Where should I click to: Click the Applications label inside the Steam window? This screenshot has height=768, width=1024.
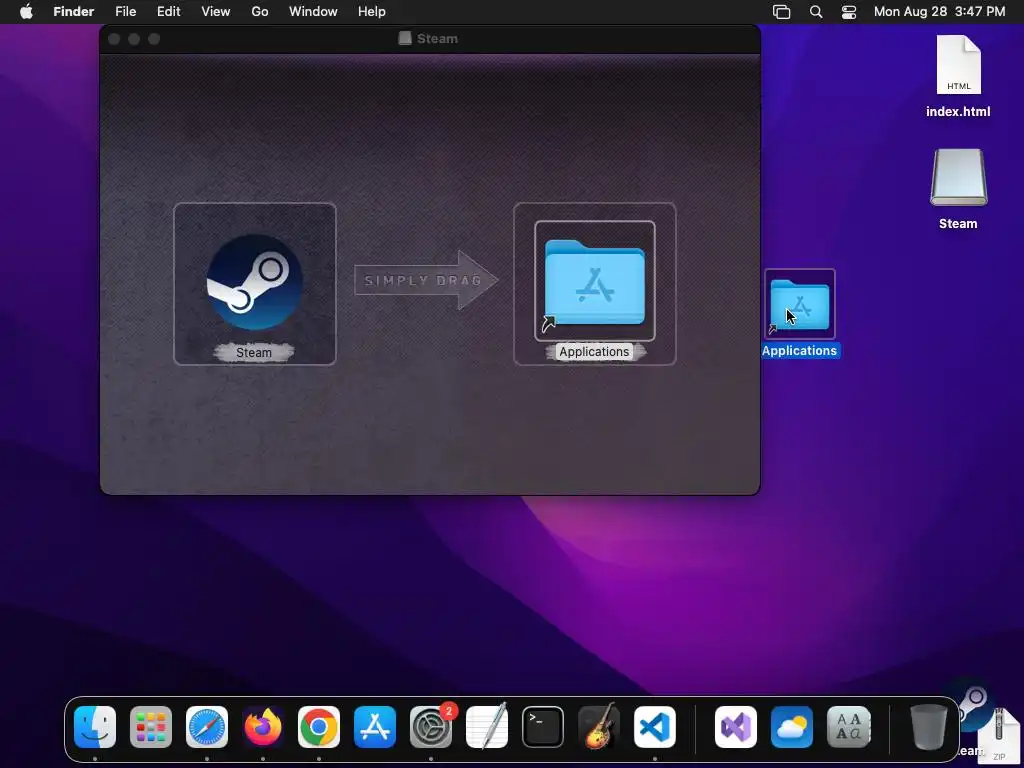tap(594, 352)
